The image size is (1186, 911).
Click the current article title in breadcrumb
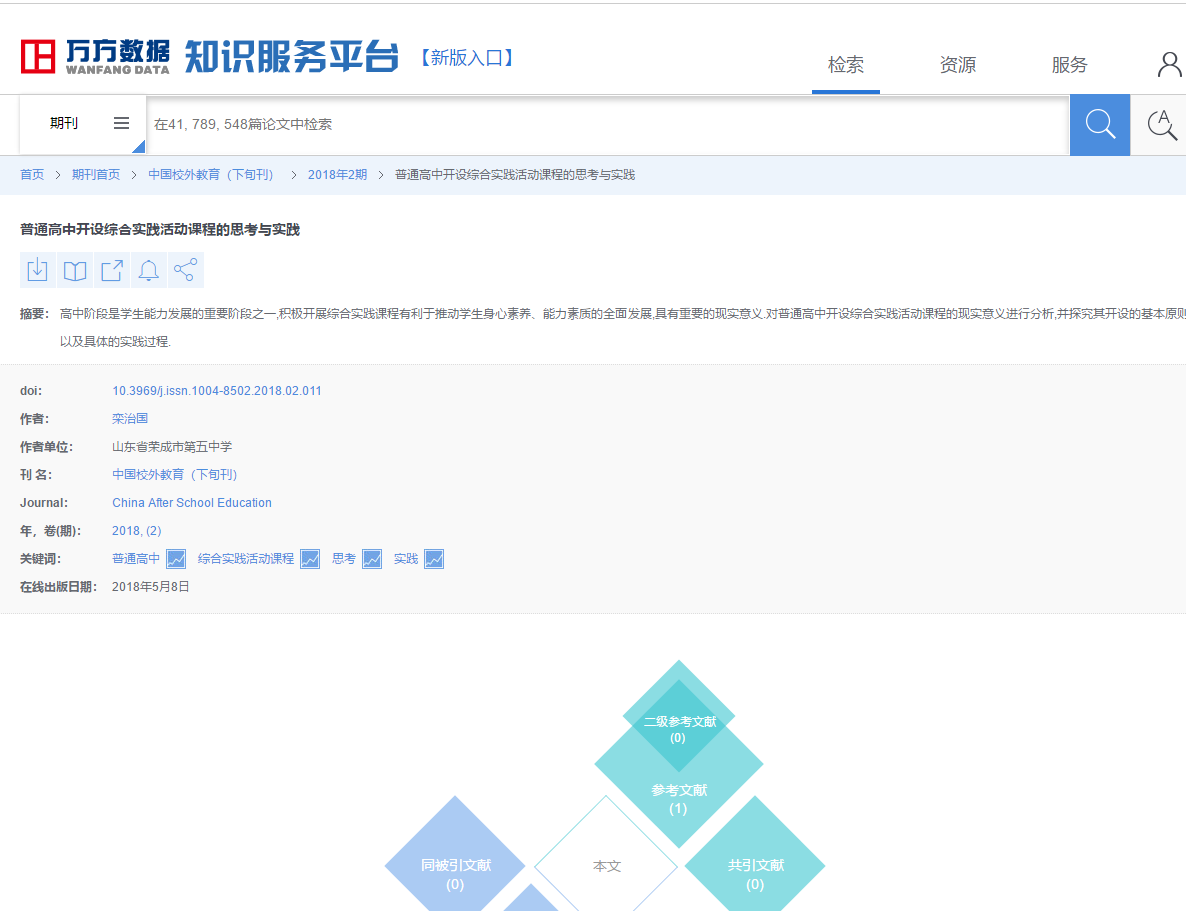[x=515, y=175]
